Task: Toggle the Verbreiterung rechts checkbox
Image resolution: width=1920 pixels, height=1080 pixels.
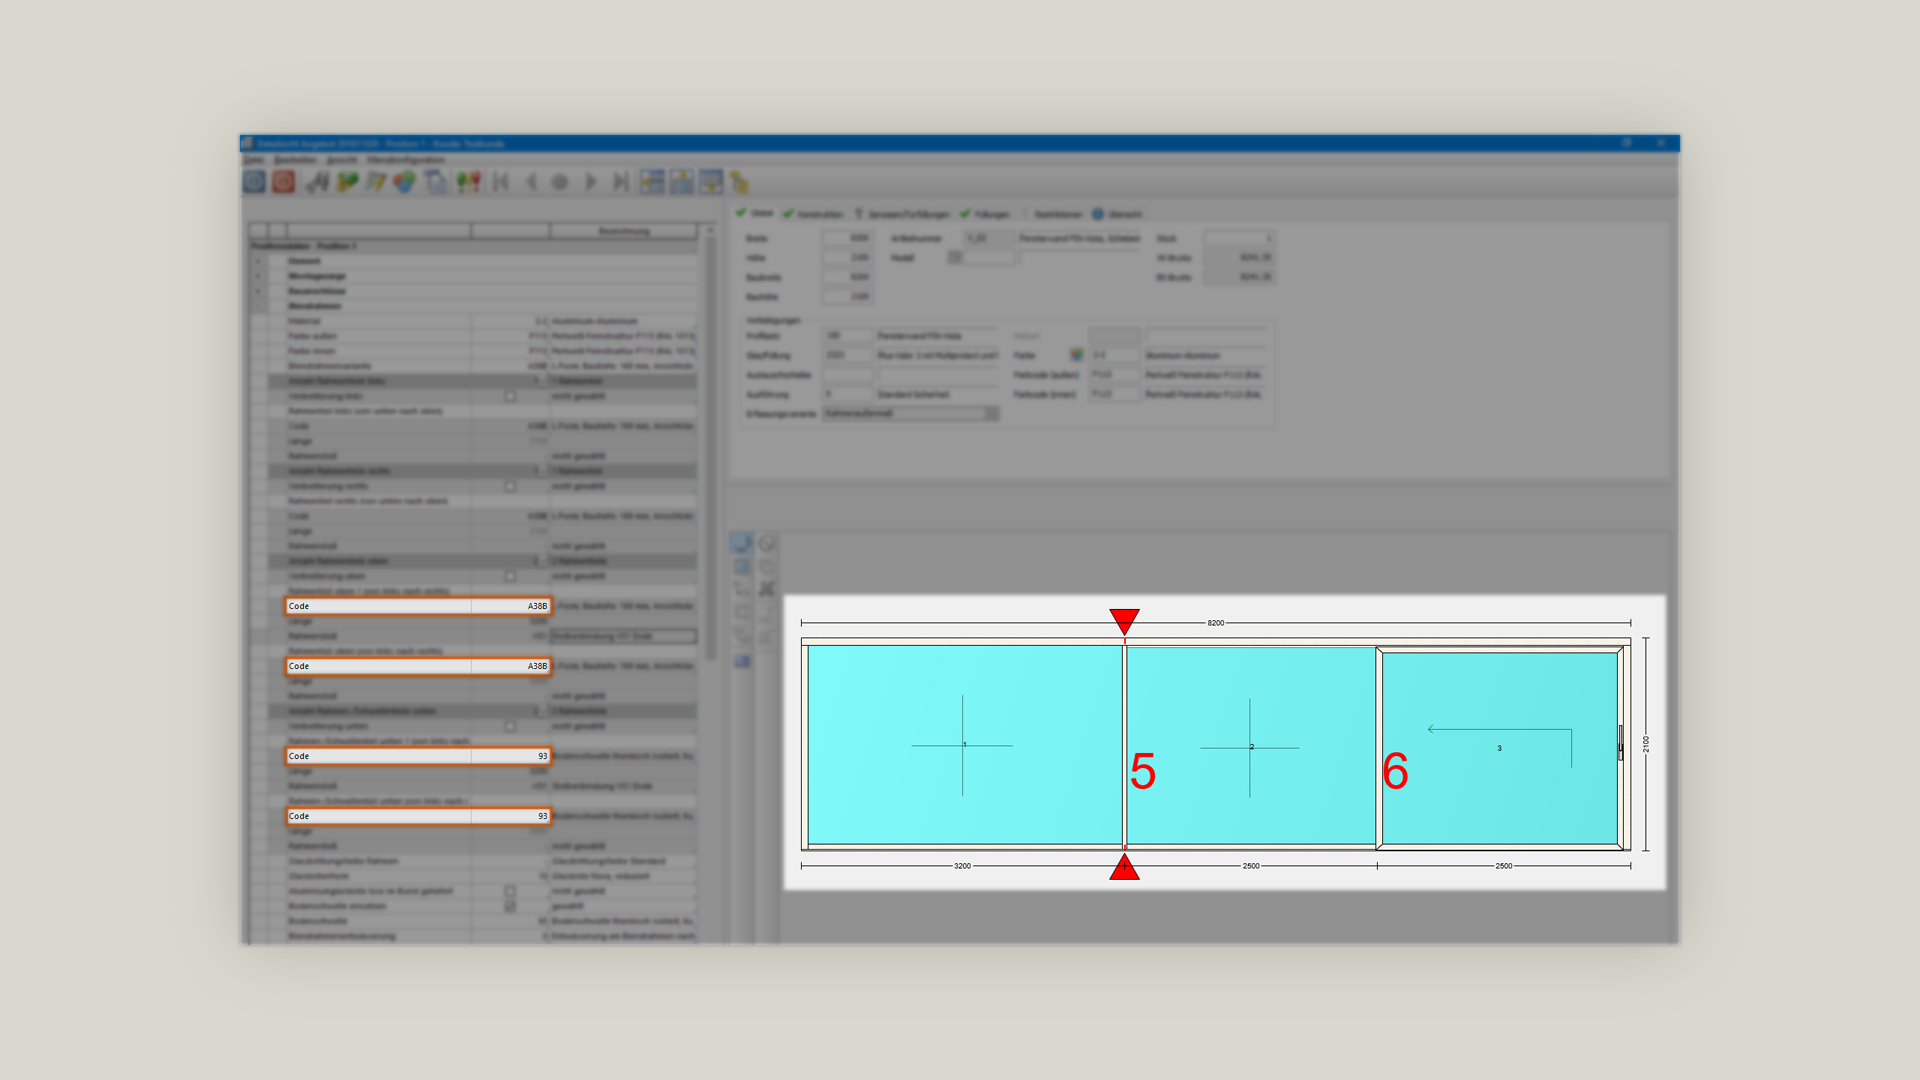Action: pyautogui.click(x=510, y=486)
